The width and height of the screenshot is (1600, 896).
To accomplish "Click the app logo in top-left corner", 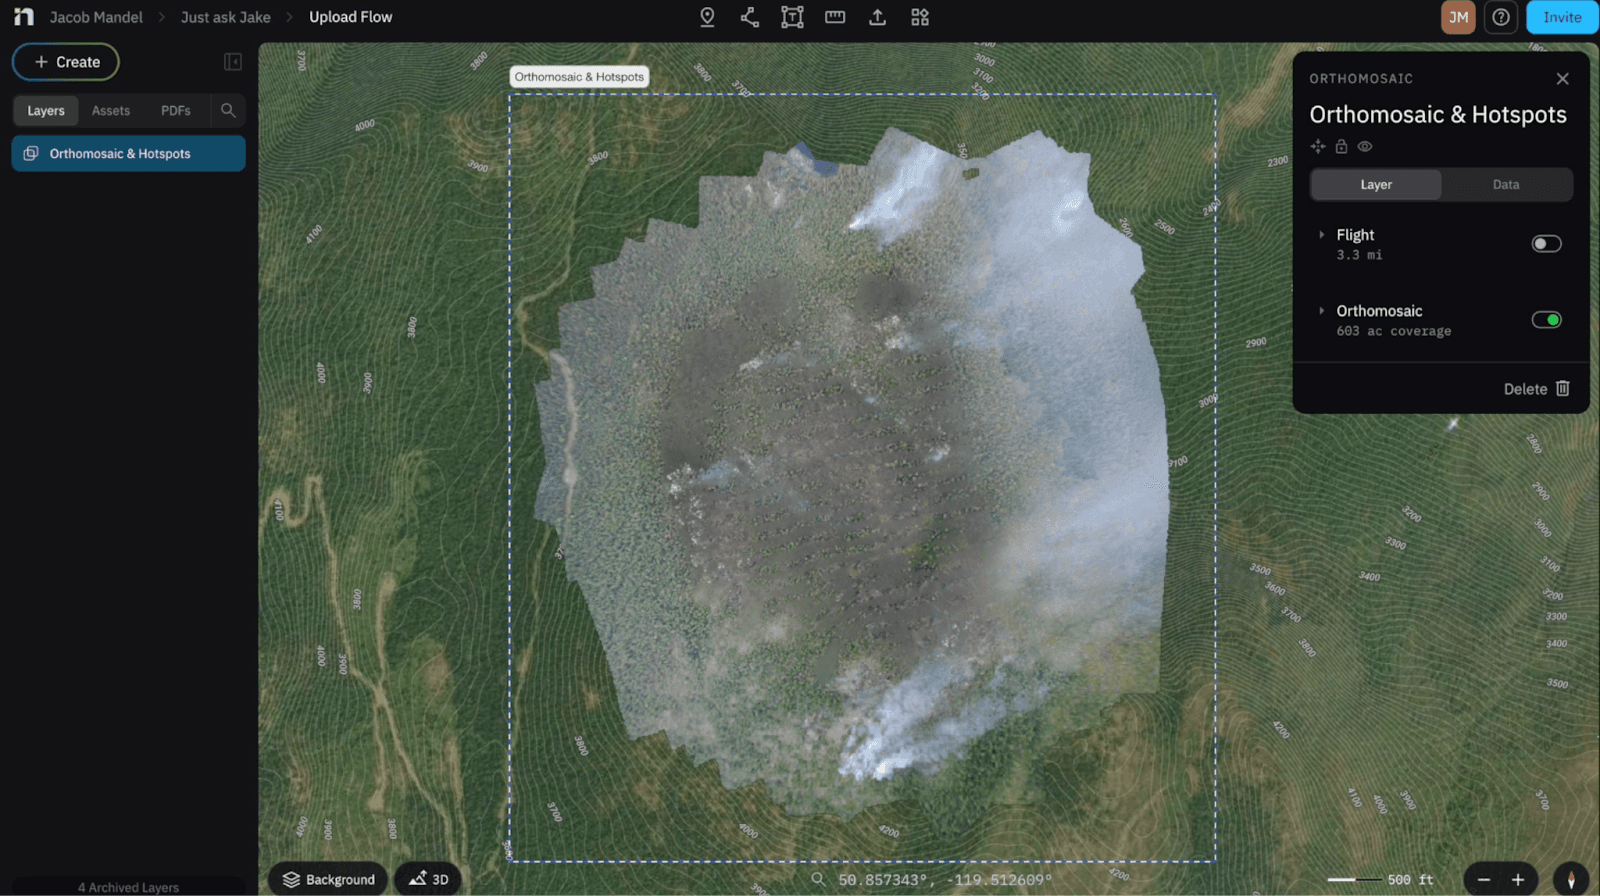I will click(23, 17).
